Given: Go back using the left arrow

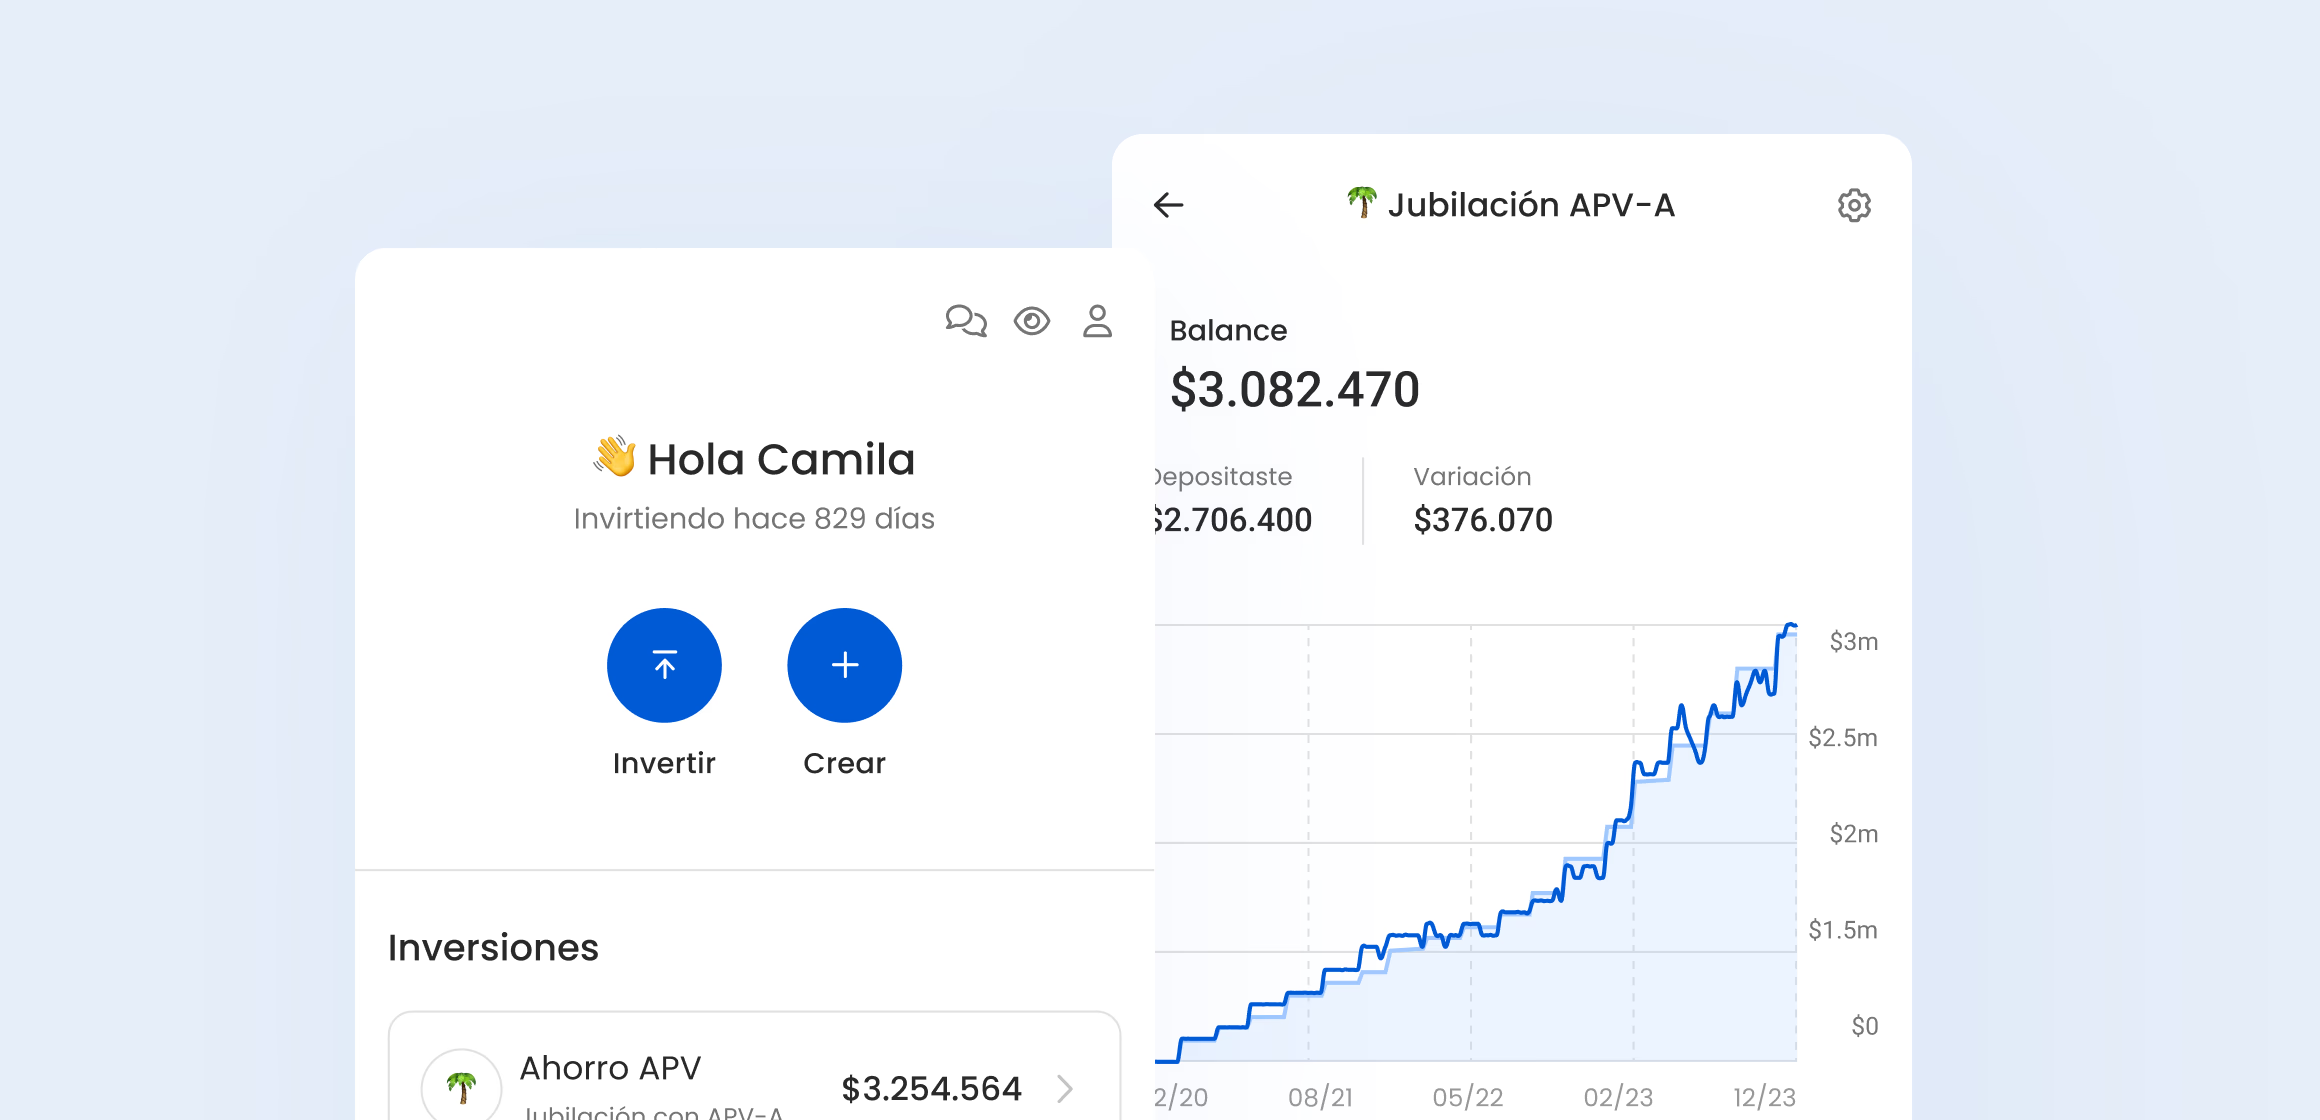Looking at the screenshot, I should 1168,205.
